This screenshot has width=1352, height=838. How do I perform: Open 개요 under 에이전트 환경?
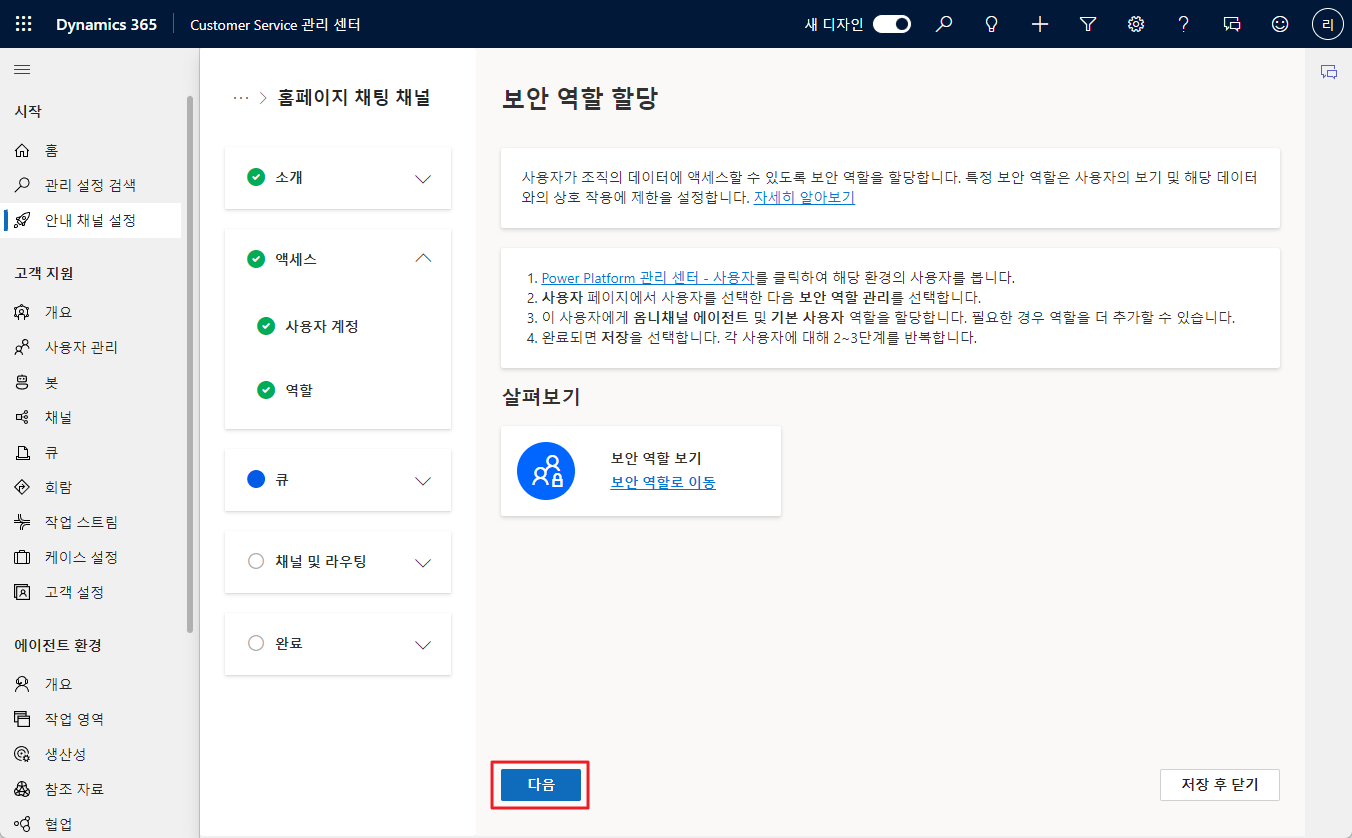tap(91, 684)
